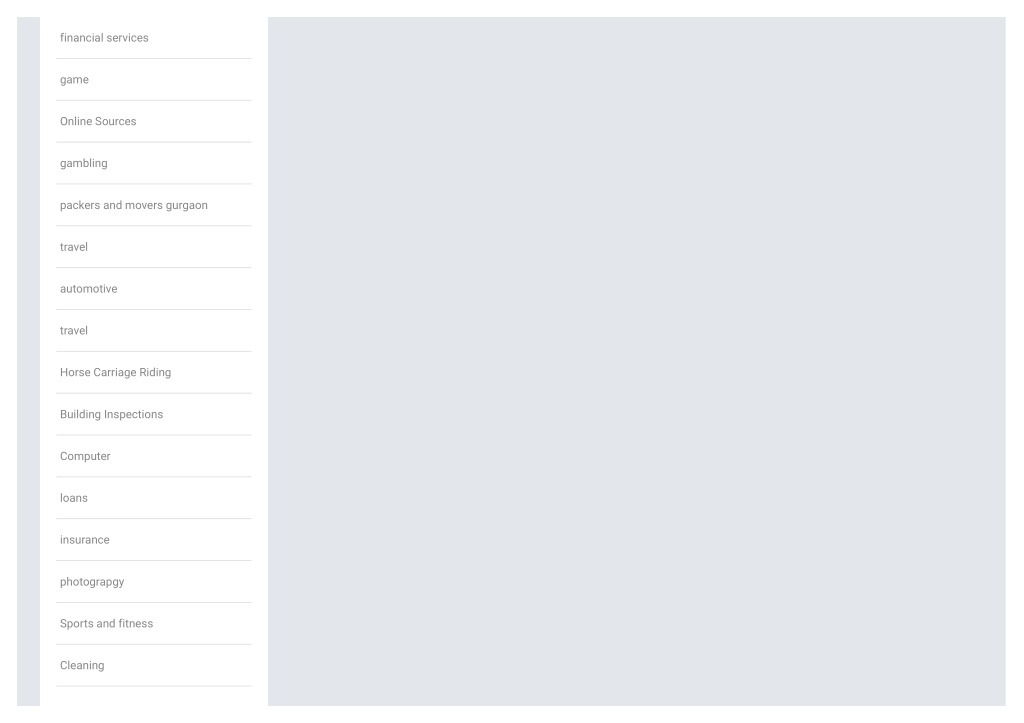This screenshot has height=723, width=1024.
Task: Select the second travel link below automotive
Action: [74, 330]
